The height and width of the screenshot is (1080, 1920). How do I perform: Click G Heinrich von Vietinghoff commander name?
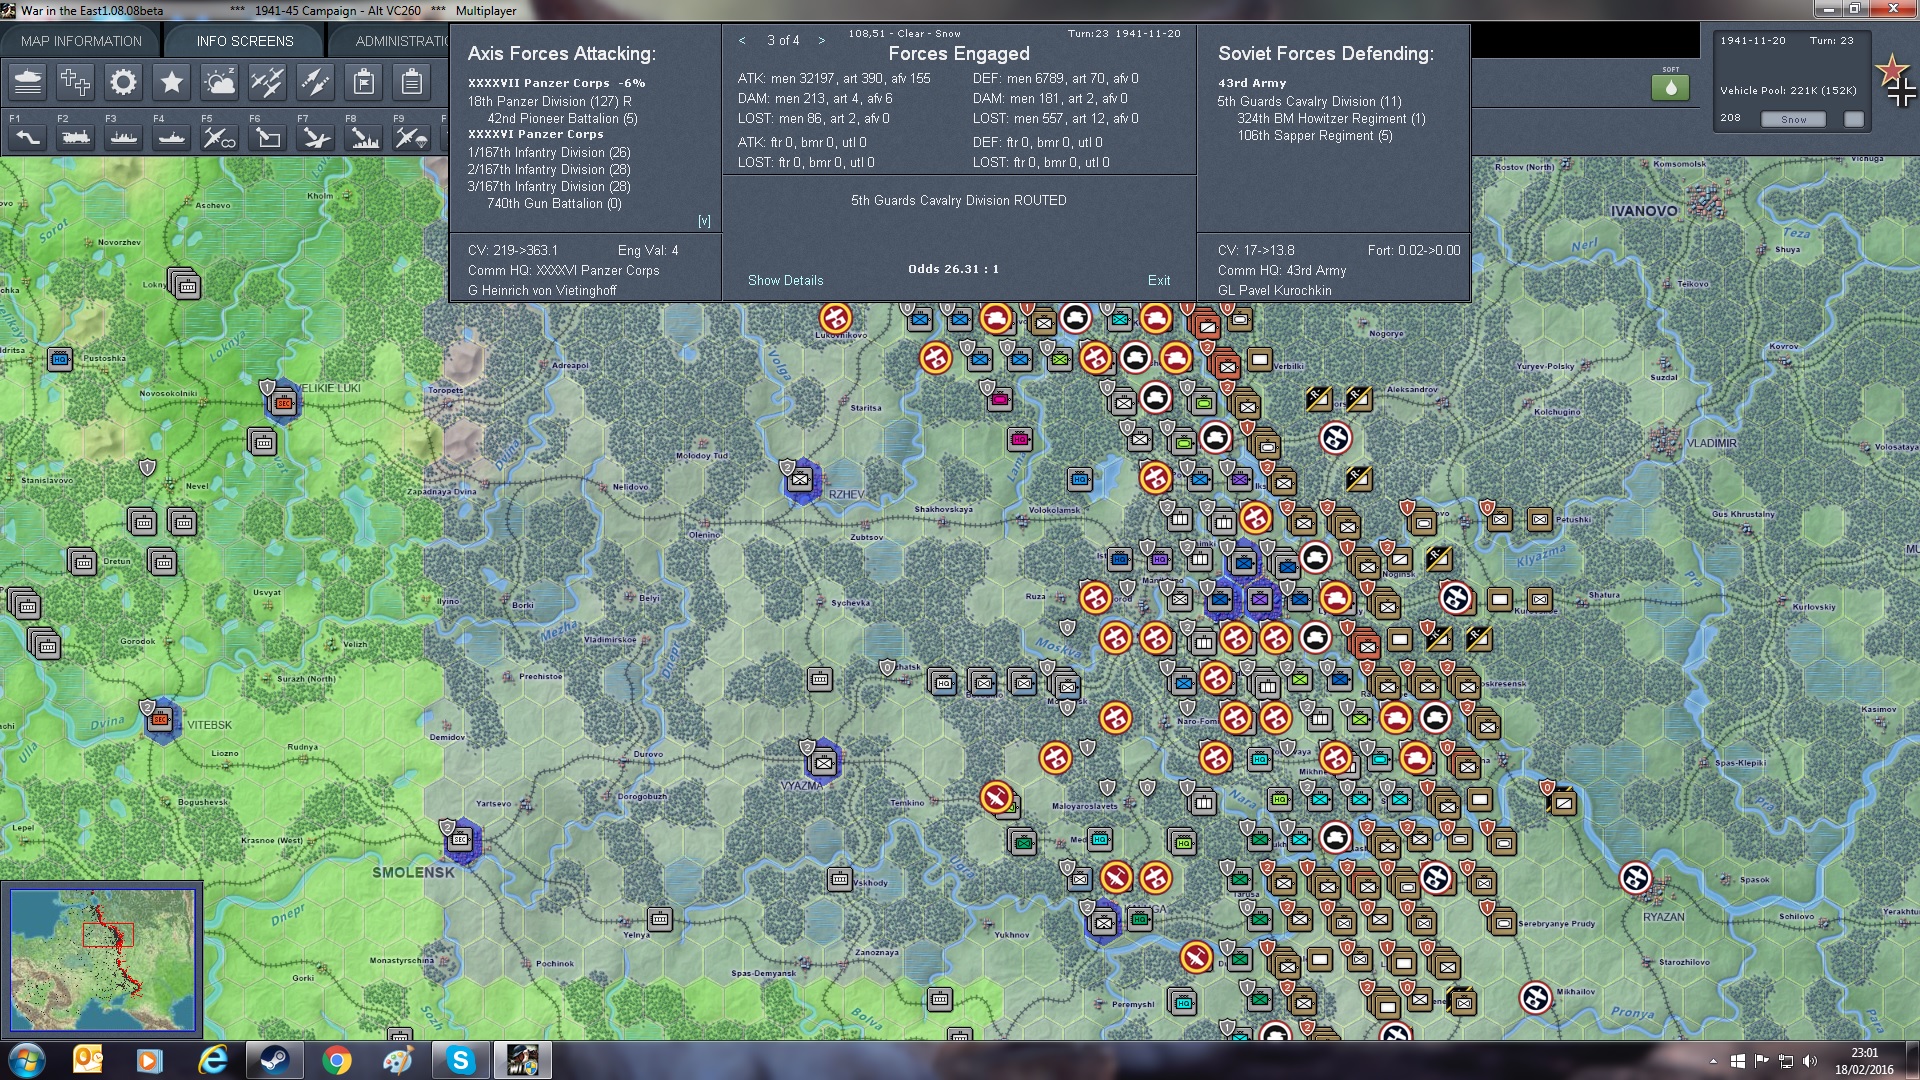click(542, 291)
